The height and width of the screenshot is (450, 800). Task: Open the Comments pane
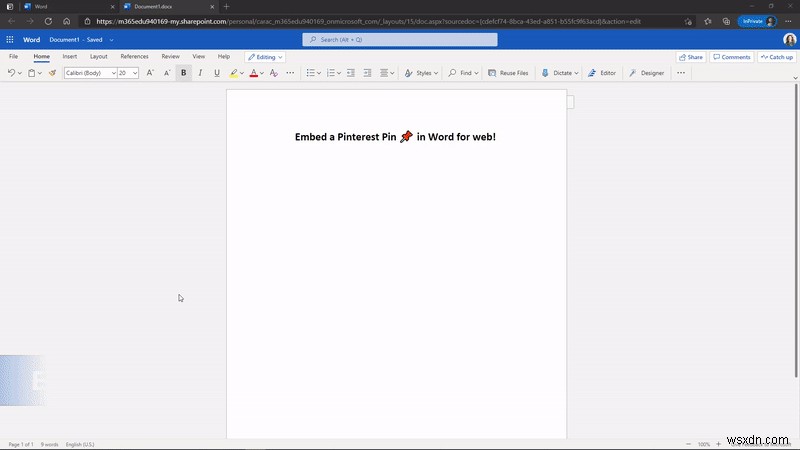click(732, 57)
